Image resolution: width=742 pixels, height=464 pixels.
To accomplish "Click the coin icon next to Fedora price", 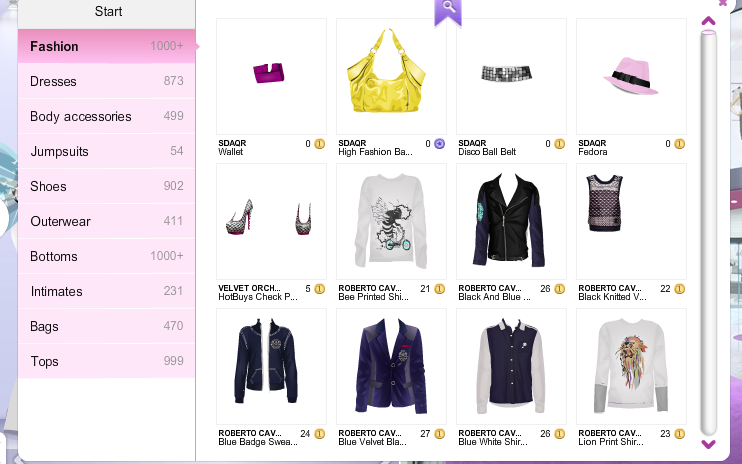I will coord(680,144).
